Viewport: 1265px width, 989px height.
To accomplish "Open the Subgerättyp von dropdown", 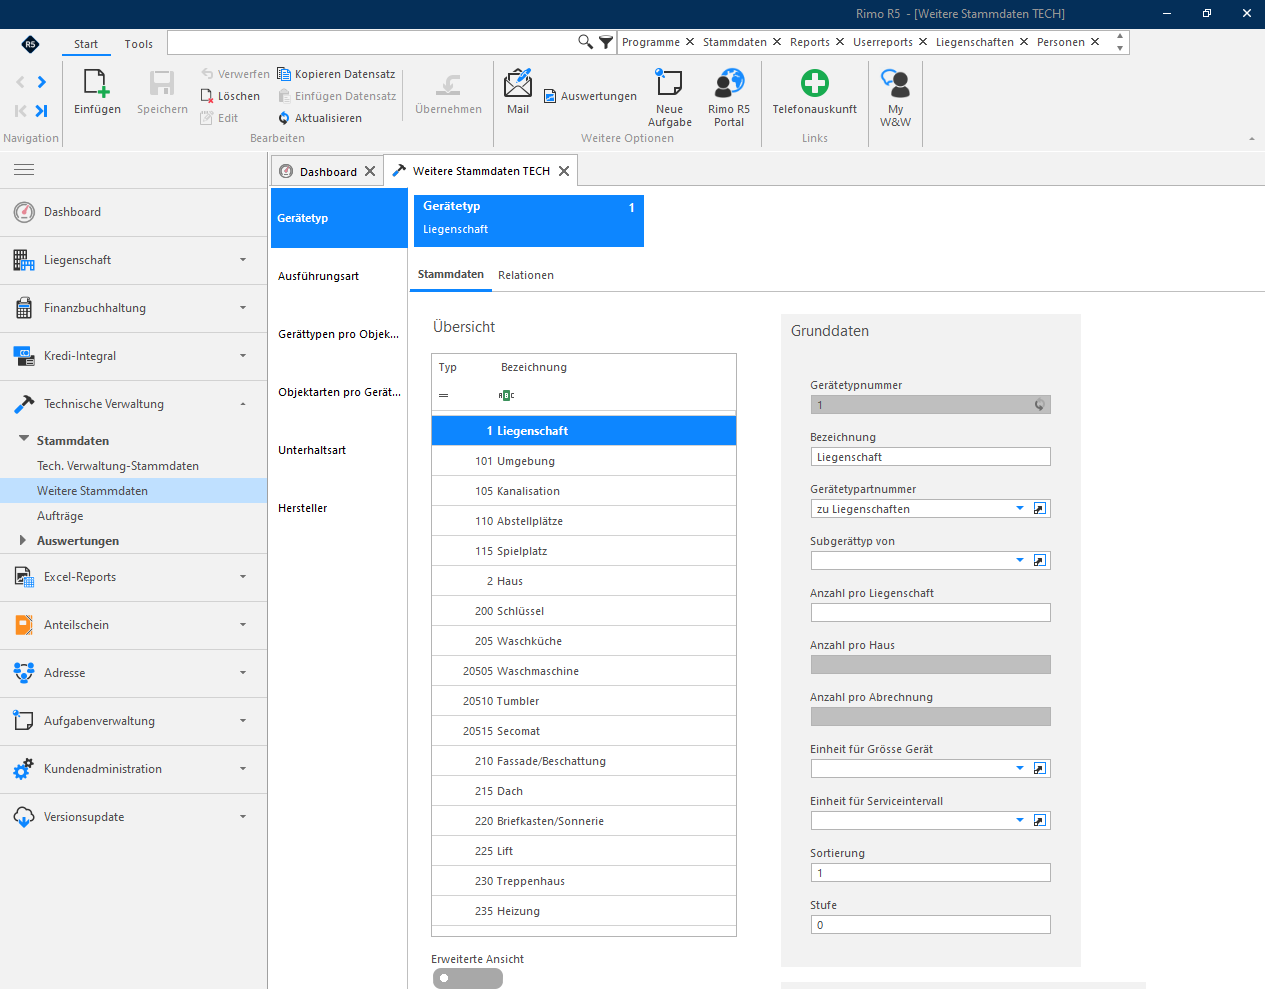I will [1020, 561].
